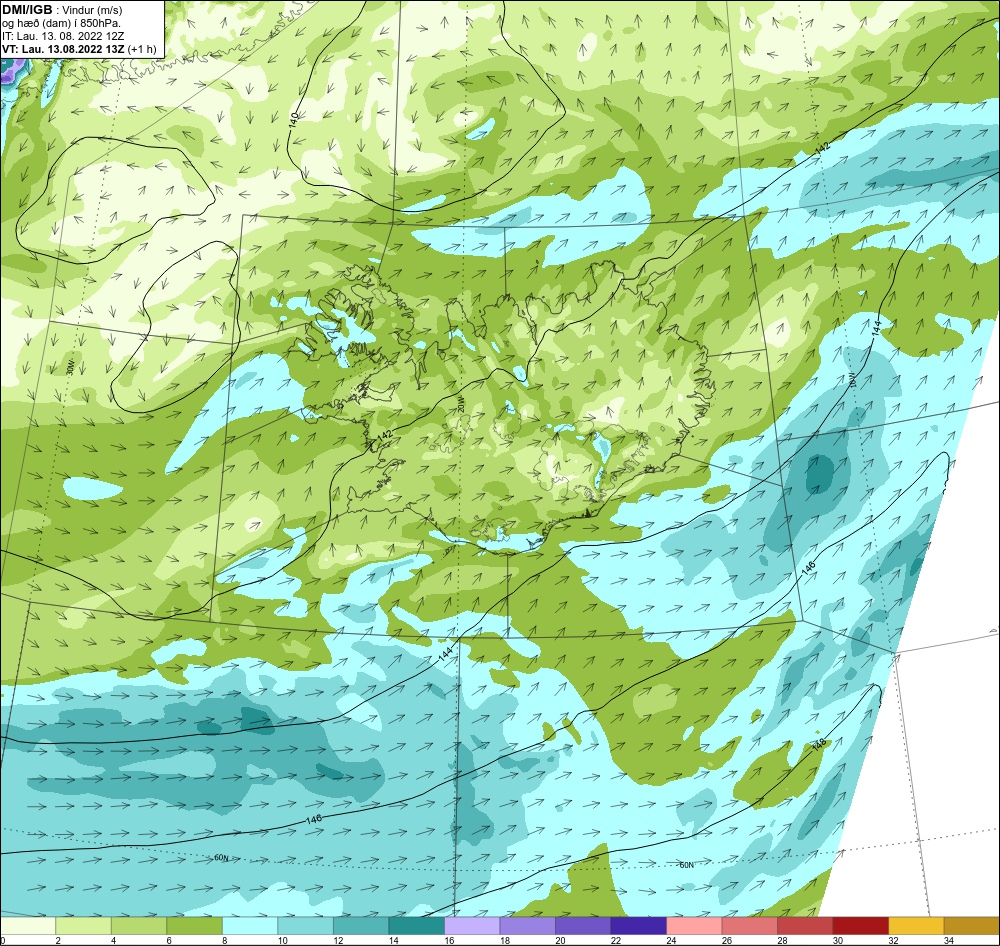Click the 'IT: Lau. 13. 08. 2022 12Z' line
Viewport: 1000px width, 946px height.
click(x=63, y=36)
